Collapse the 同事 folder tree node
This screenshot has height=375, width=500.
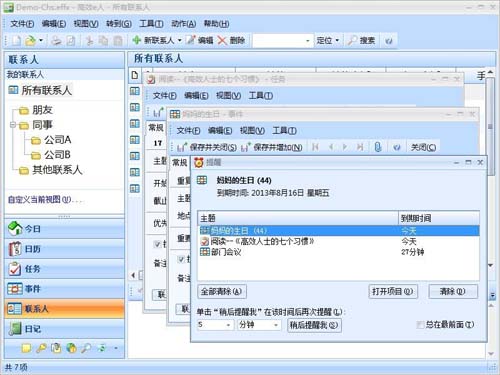point(13,125)
